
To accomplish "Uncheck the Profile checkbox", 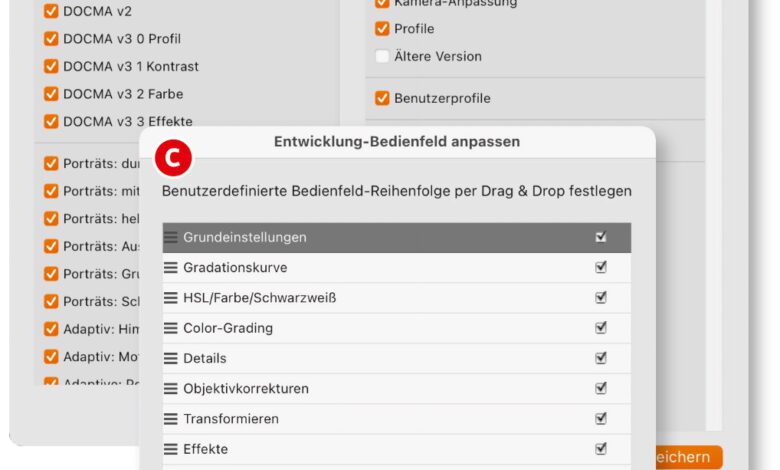I will pos(382,29).
